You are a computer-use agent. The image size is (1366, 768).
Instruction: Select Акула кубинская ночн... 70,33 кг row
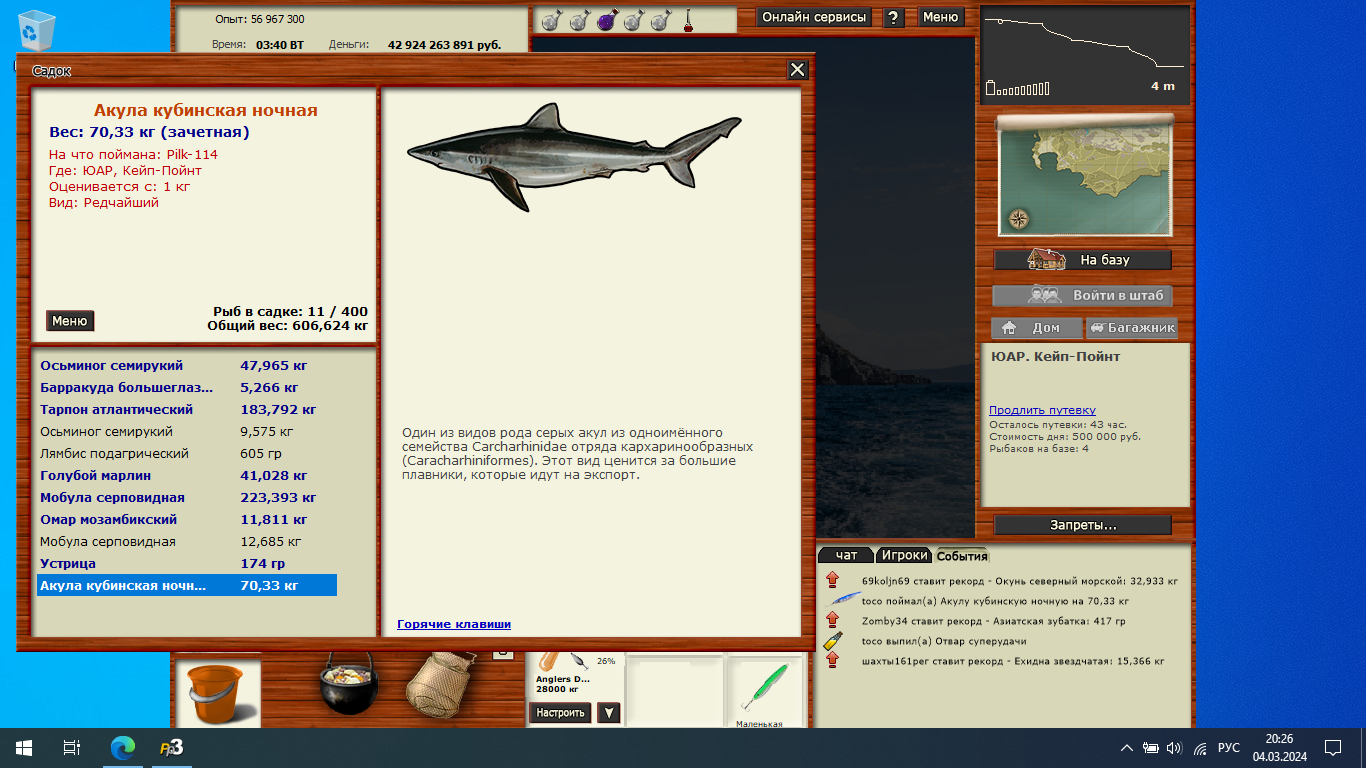click(187, 586)
